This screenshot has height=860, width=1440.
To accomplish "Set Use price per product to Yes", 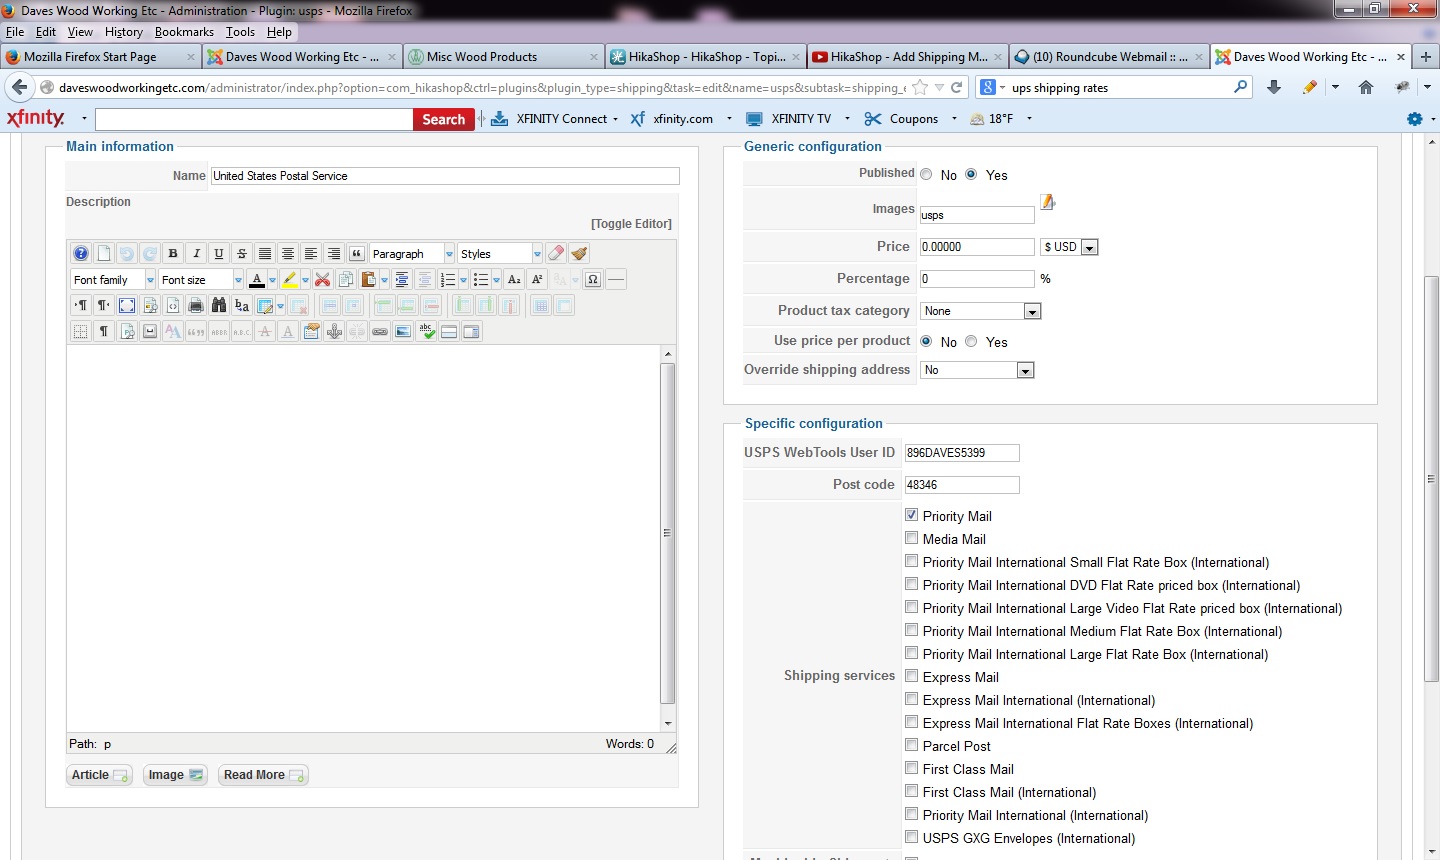I will point(971,341).
